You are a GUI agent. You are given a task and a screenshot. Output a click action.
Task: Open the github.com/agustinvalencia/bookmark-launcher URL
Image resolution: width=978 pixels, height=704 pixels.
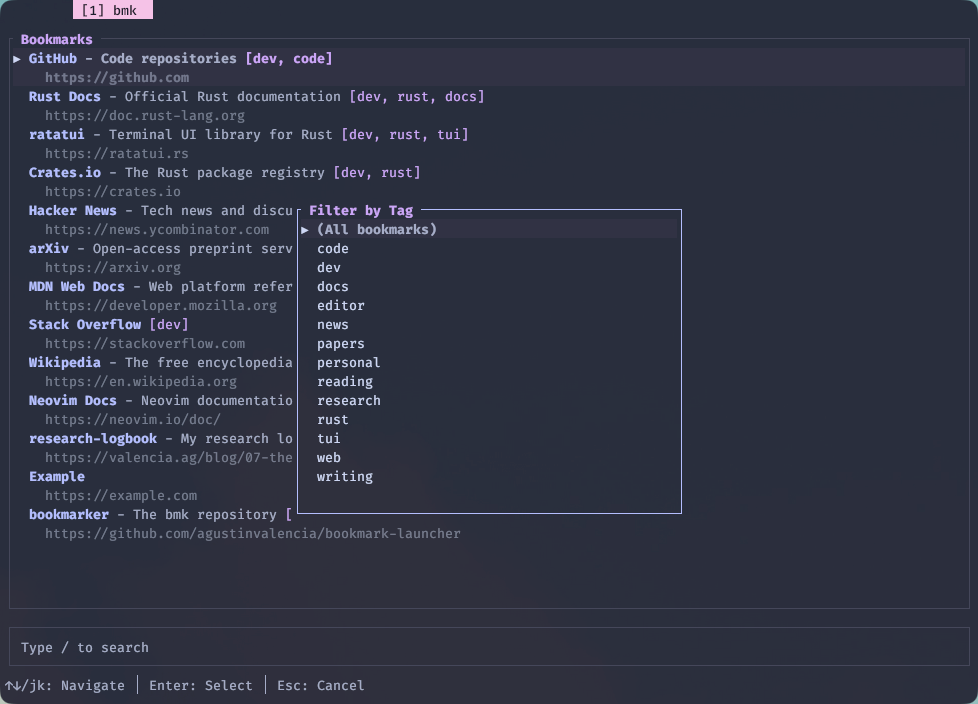click(x=253, y=534)
